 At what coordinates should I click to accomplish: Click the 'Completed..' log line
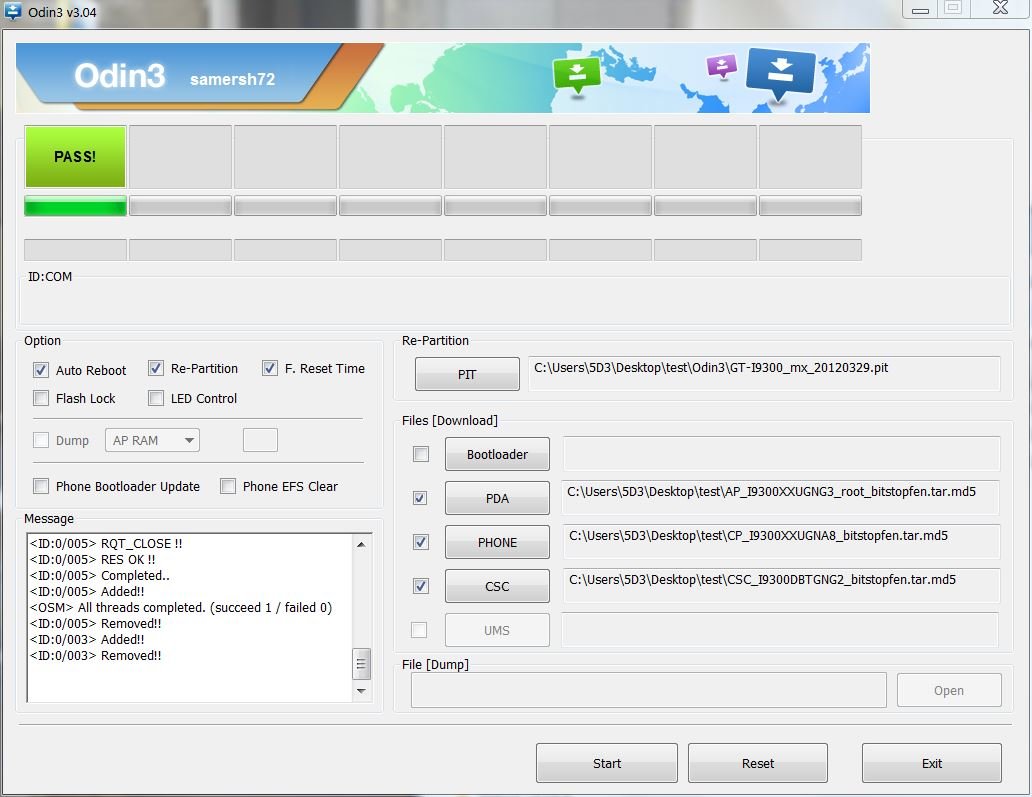tap(99, 575)
